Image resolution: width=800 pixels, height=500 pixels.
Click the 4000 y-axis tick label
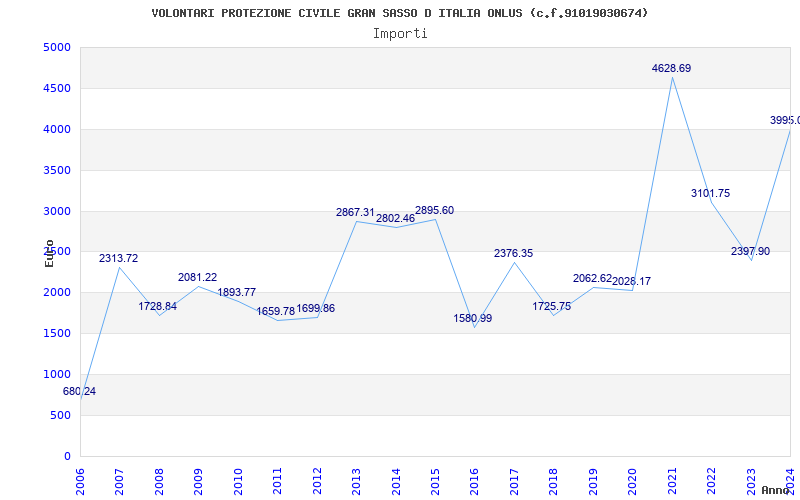coord(57,130)
